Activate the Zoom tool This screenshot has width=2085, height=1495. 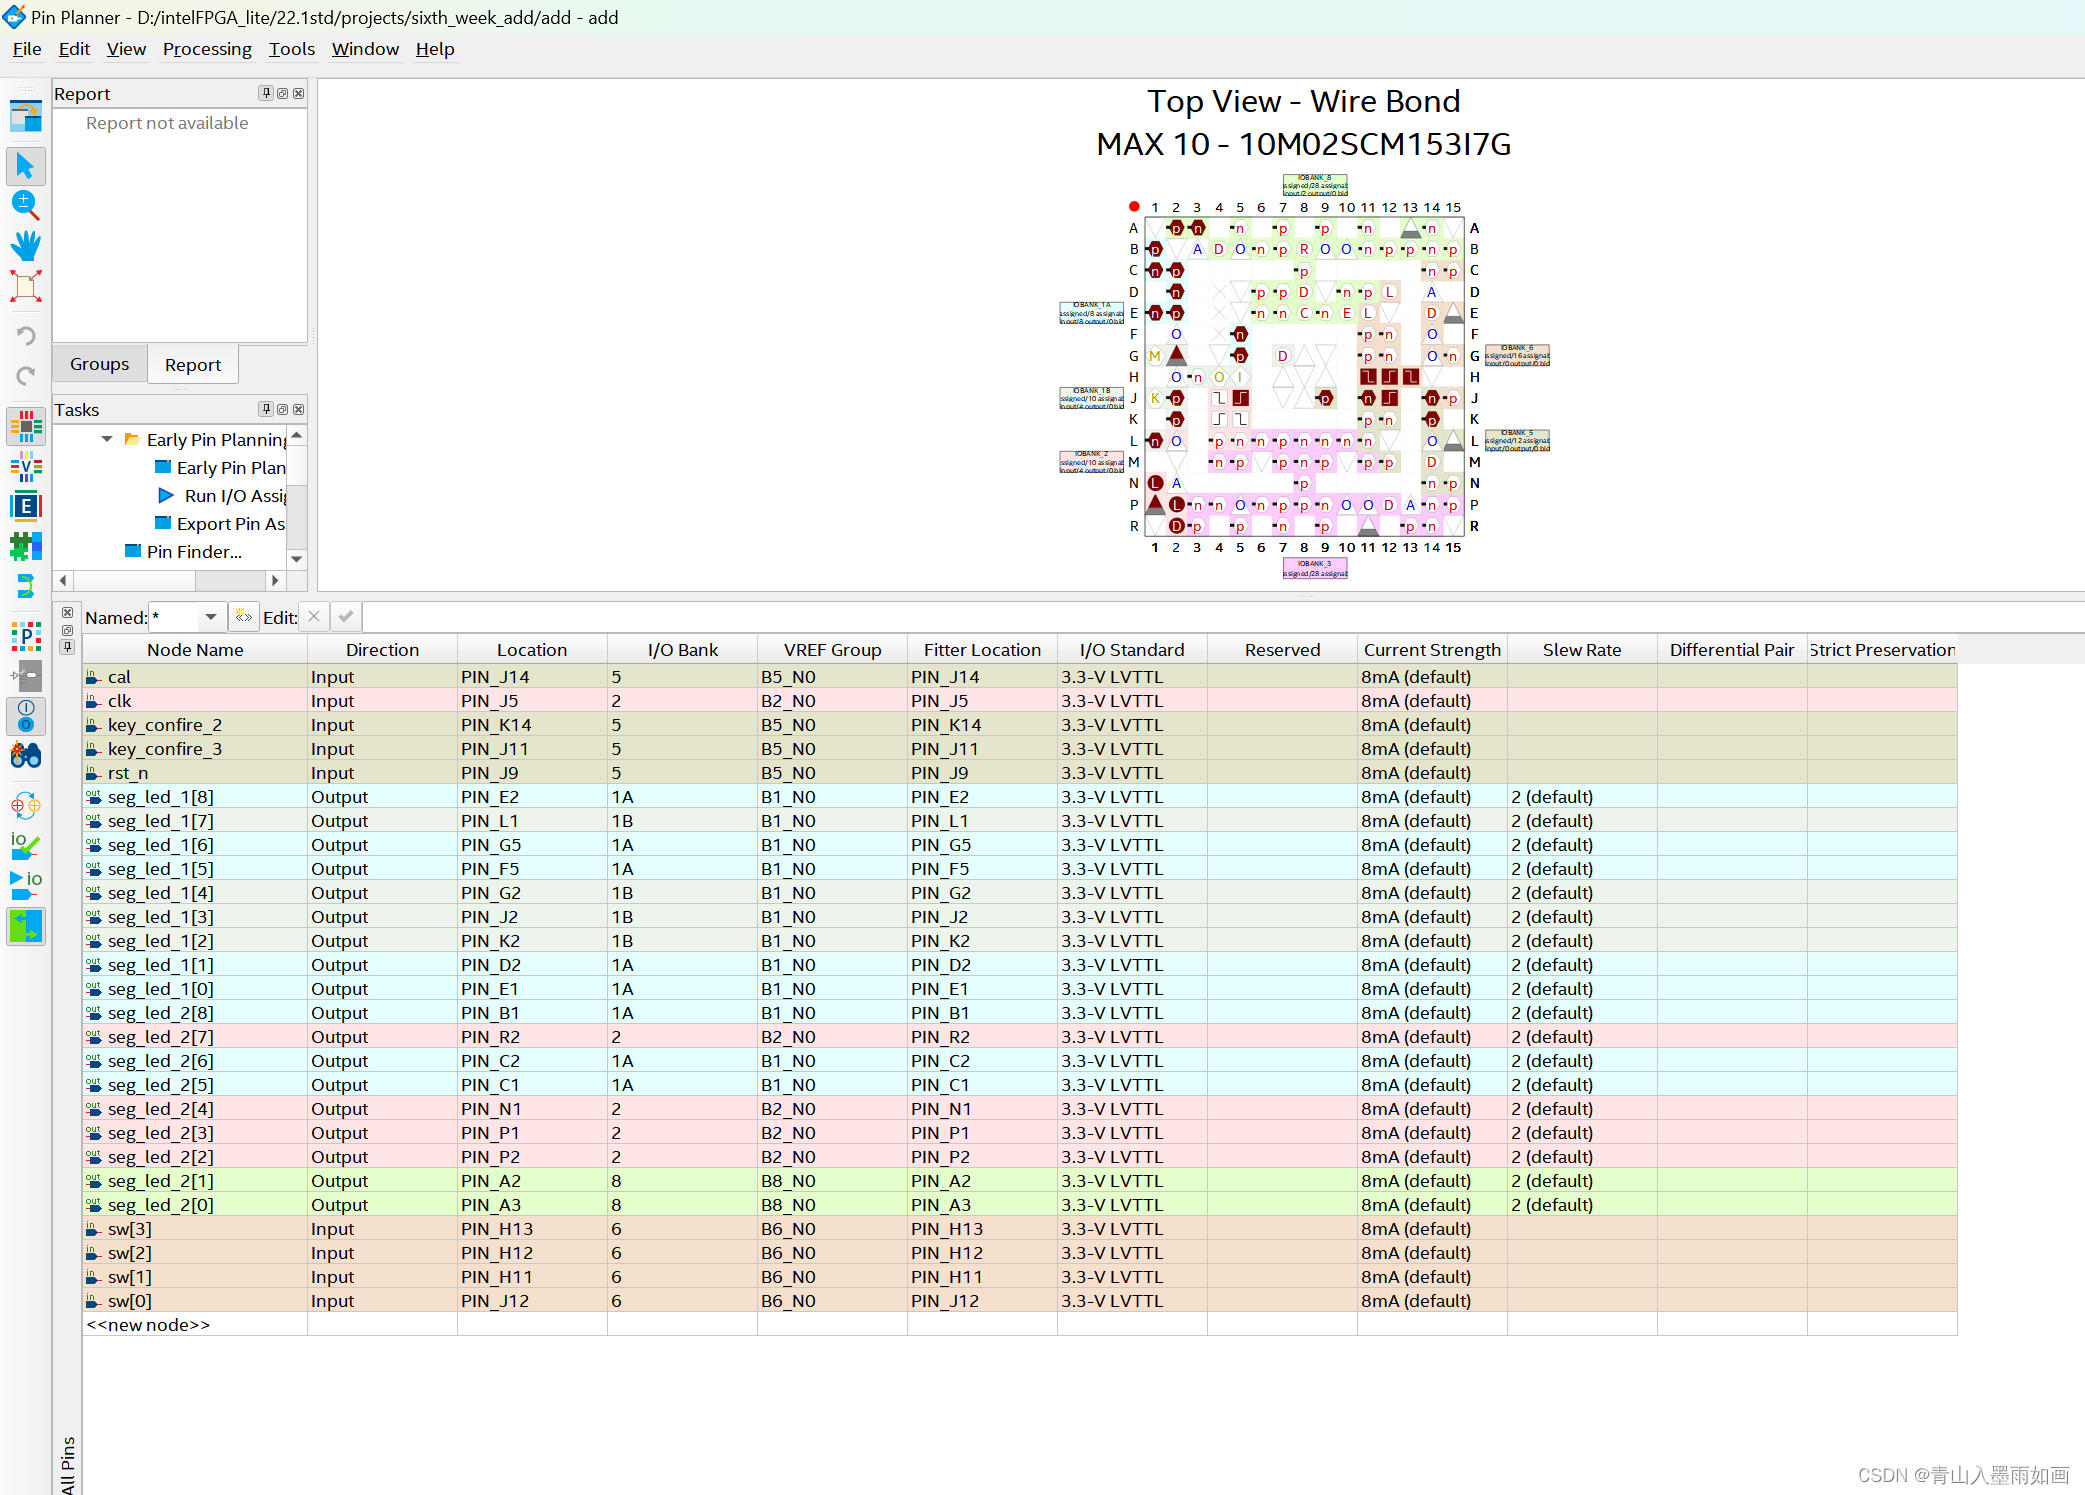pyautogui.click(x=26, y=205)
